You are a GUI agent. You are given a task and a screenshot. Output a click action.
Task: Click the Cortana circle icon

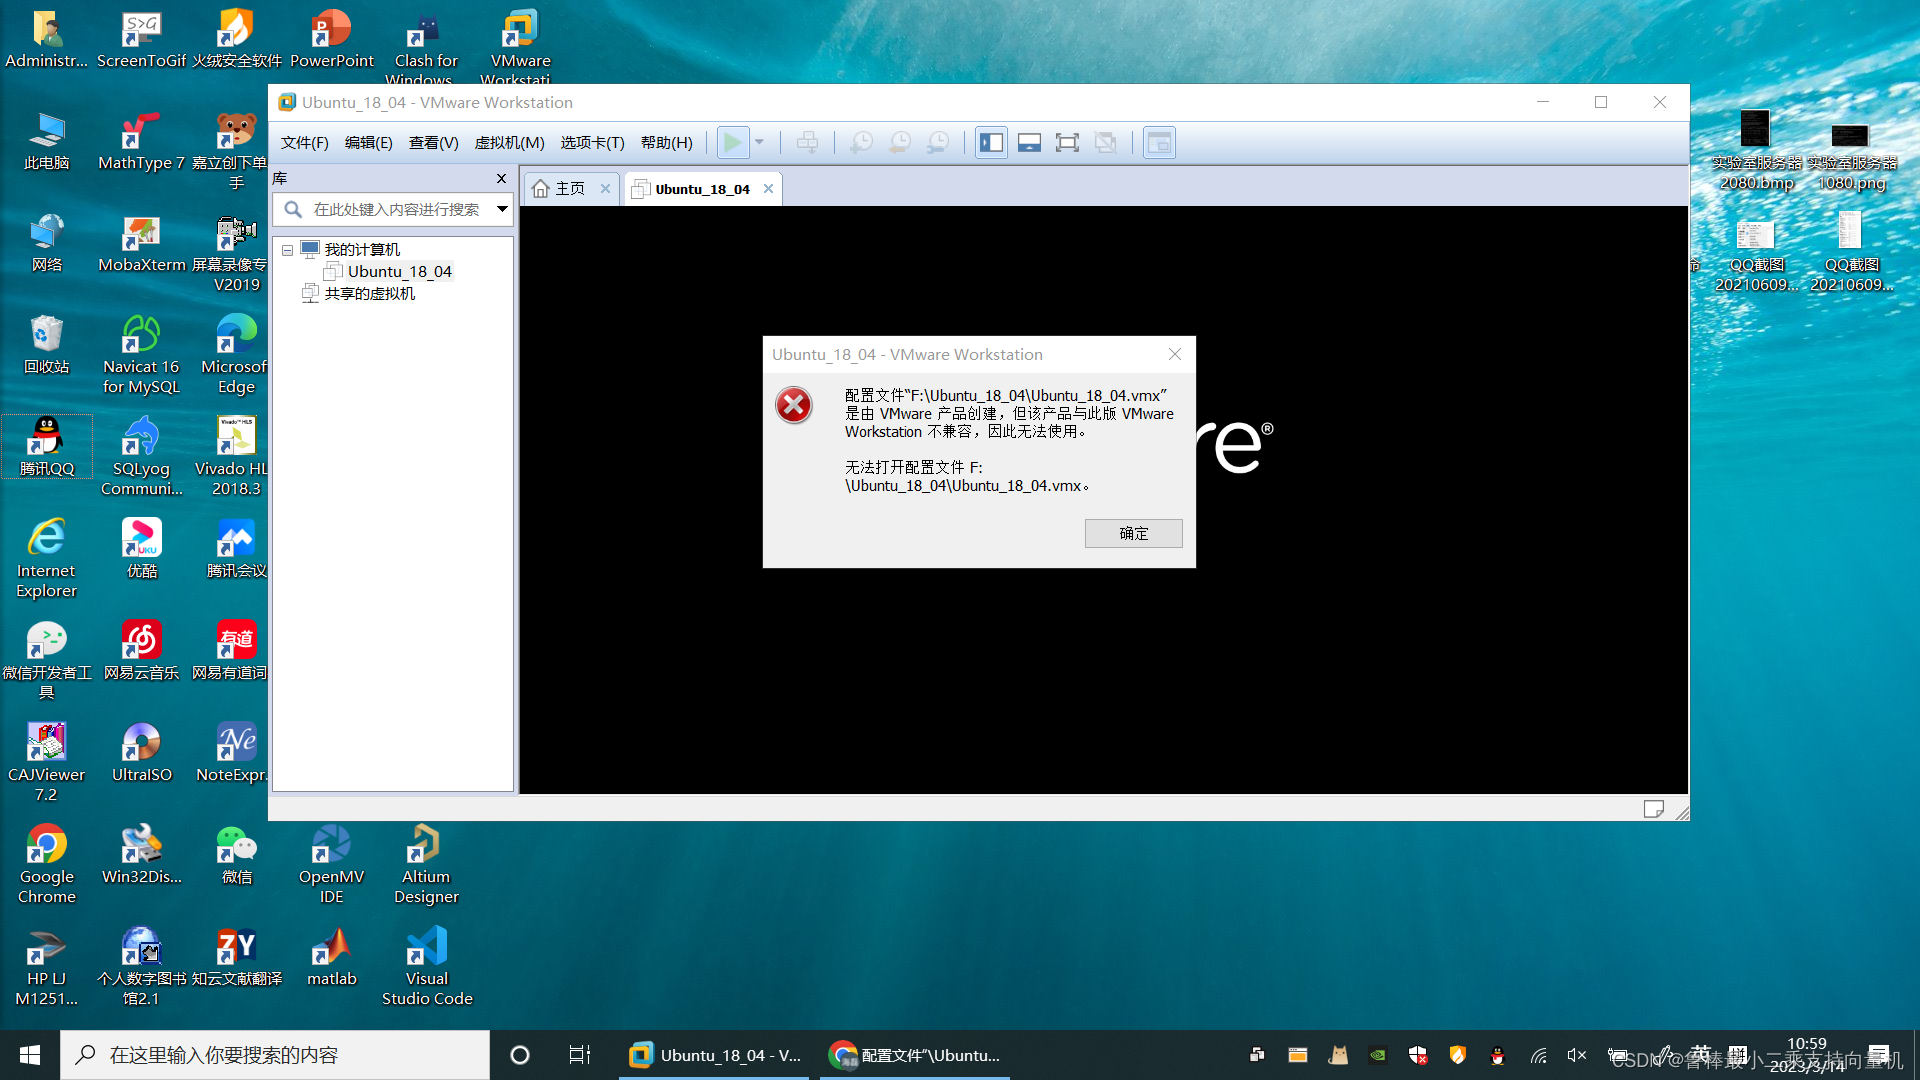(519, 1055)
